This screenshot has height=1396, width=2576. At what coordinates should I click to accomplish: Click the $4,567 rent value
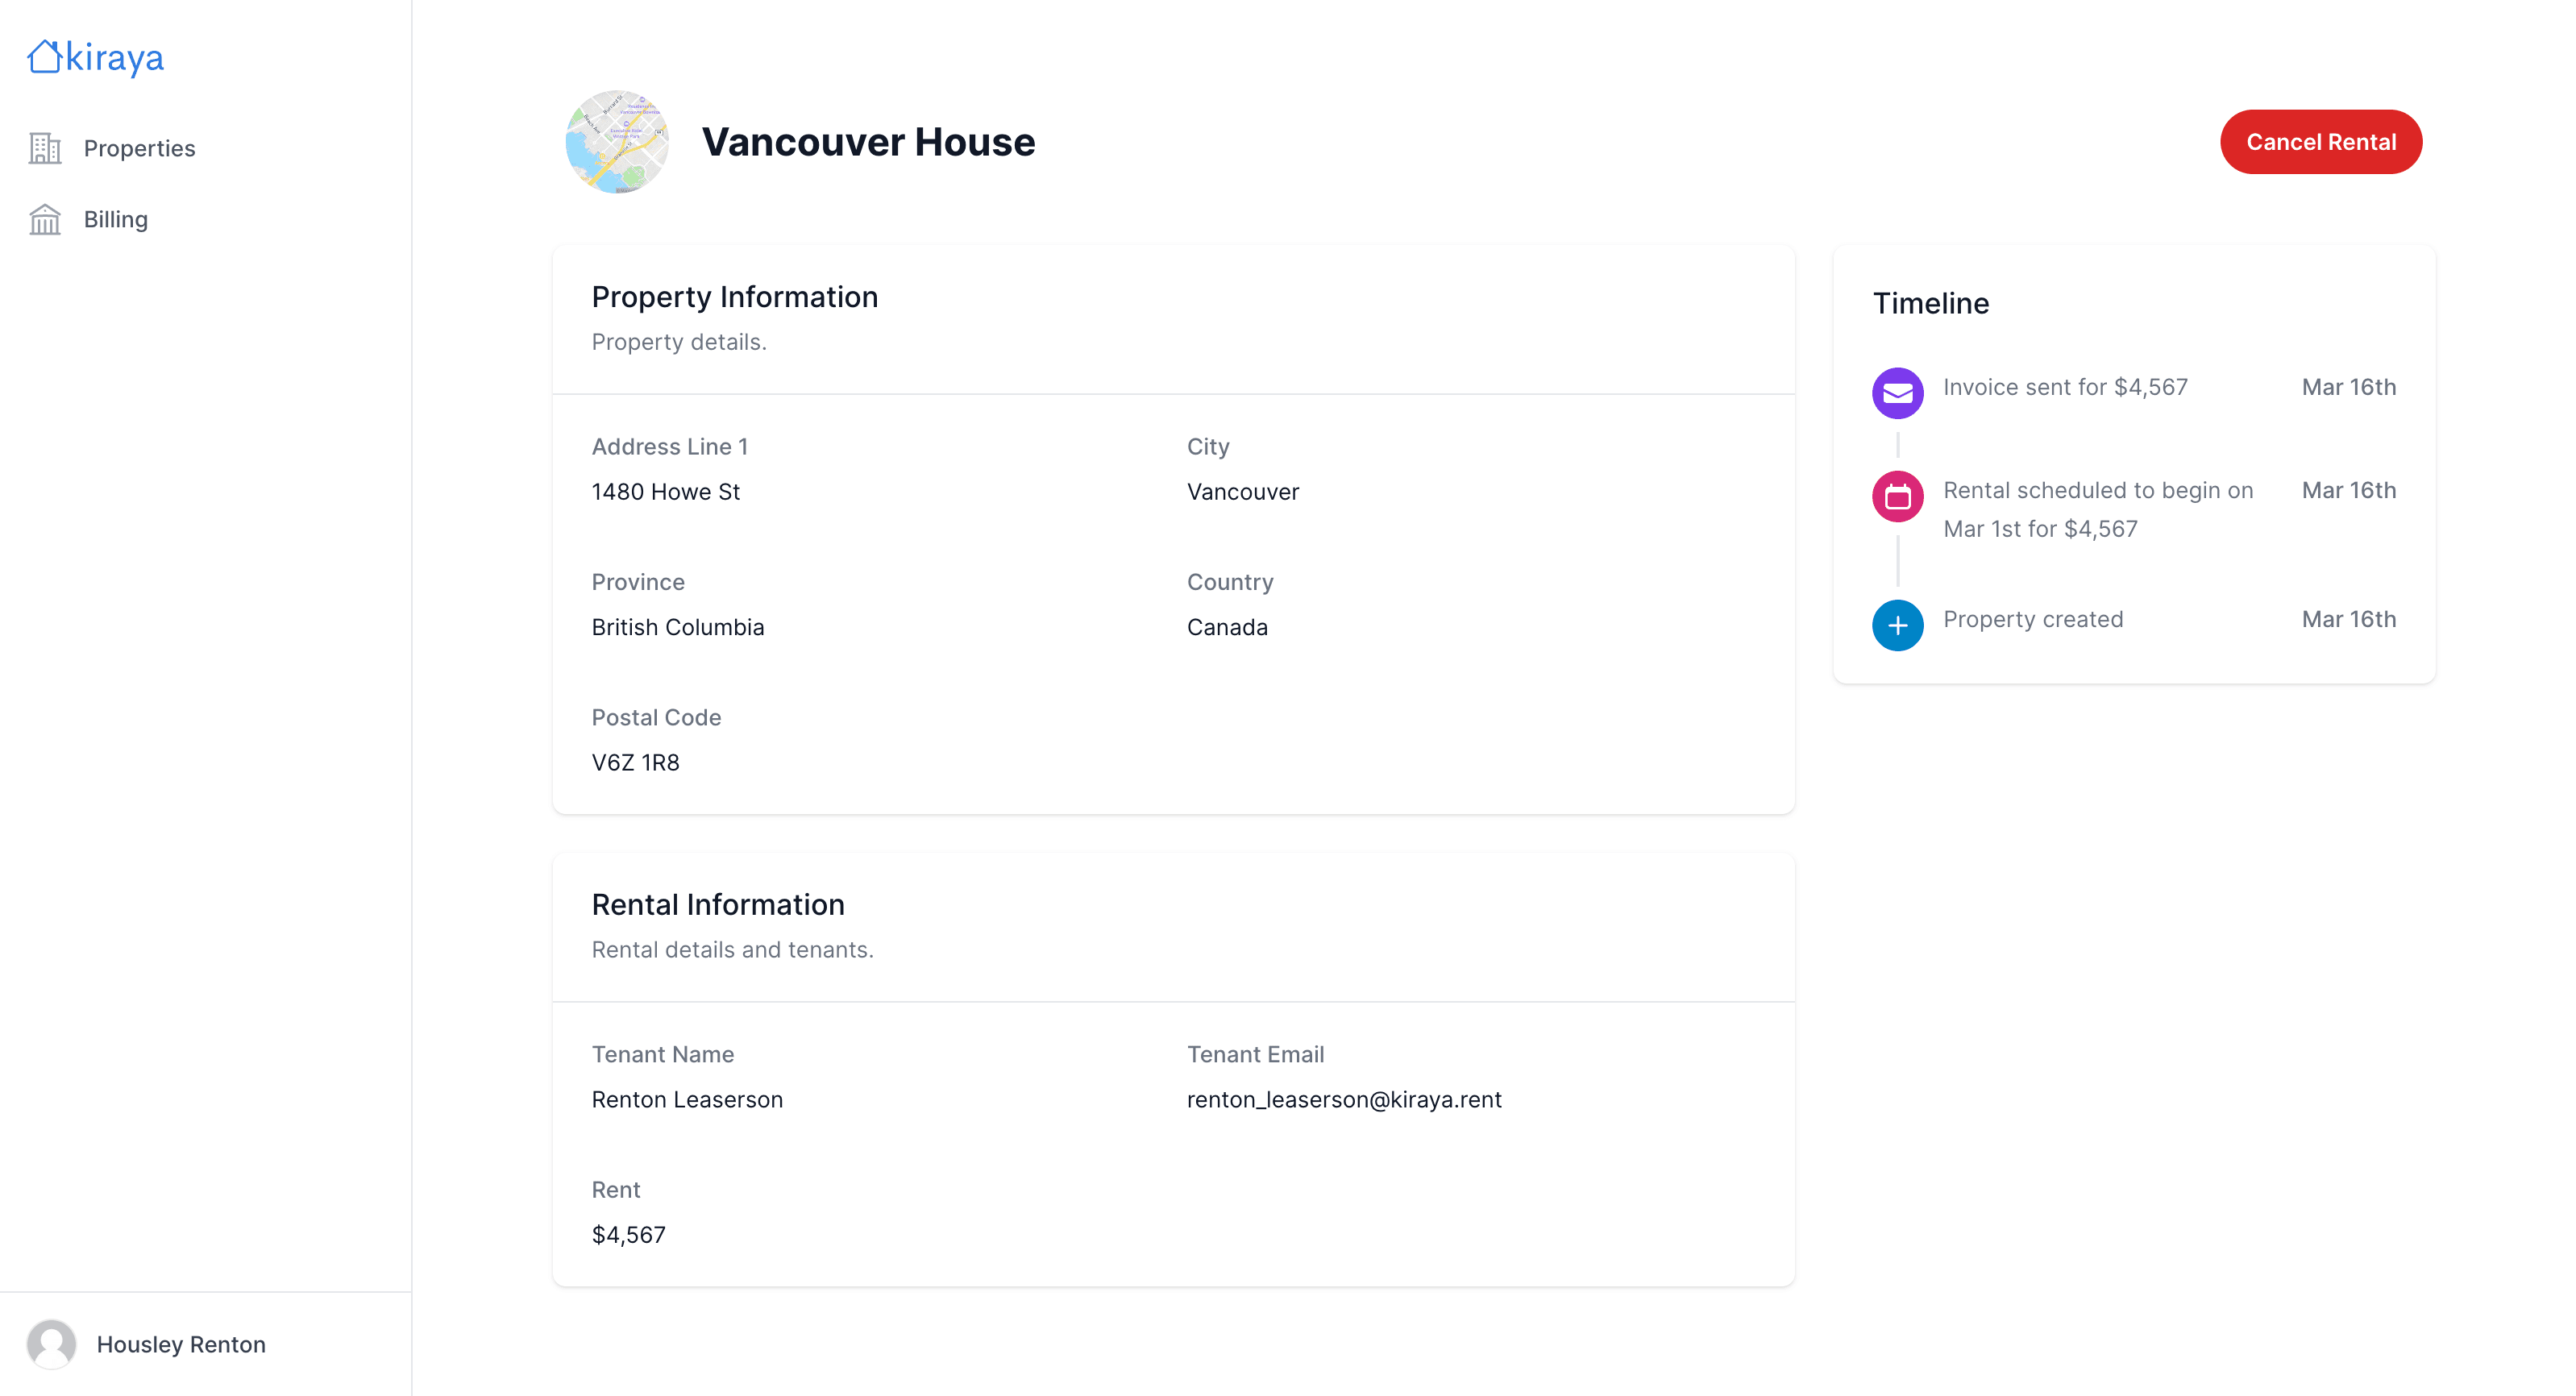point(628,1234)
